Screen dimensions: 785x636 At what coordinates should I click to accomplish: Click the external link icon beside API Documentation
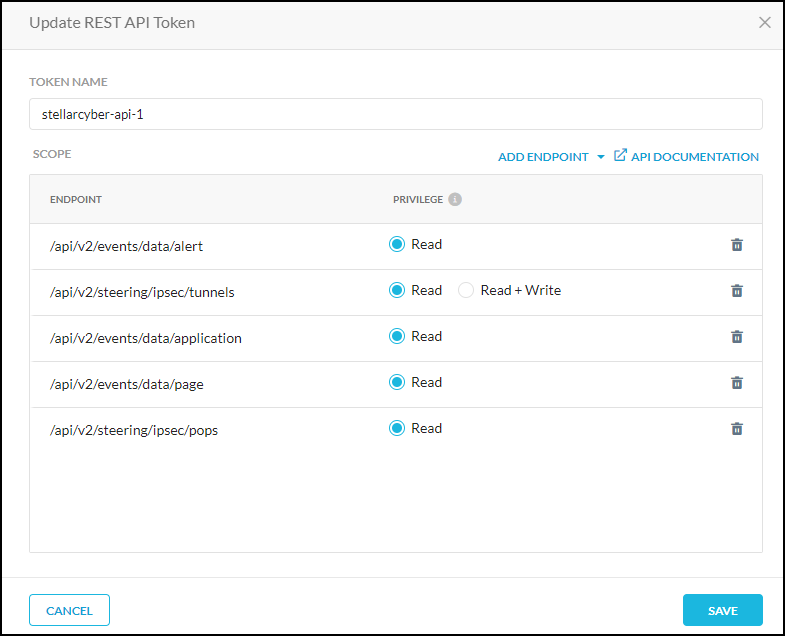click(620, 156)
